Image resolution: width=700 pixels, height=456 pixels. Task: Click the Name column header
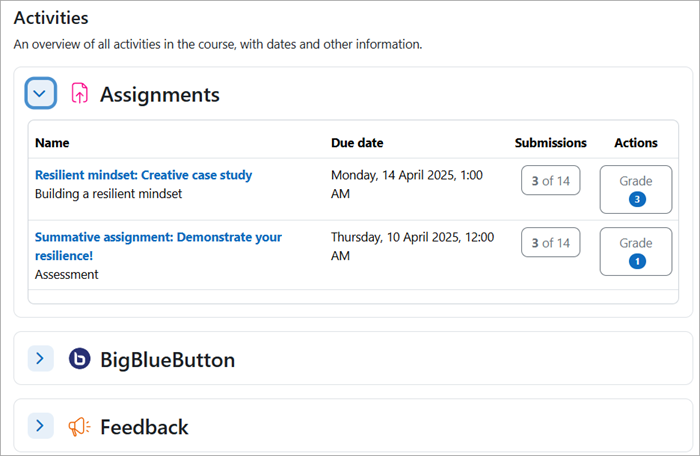(52, 143)
